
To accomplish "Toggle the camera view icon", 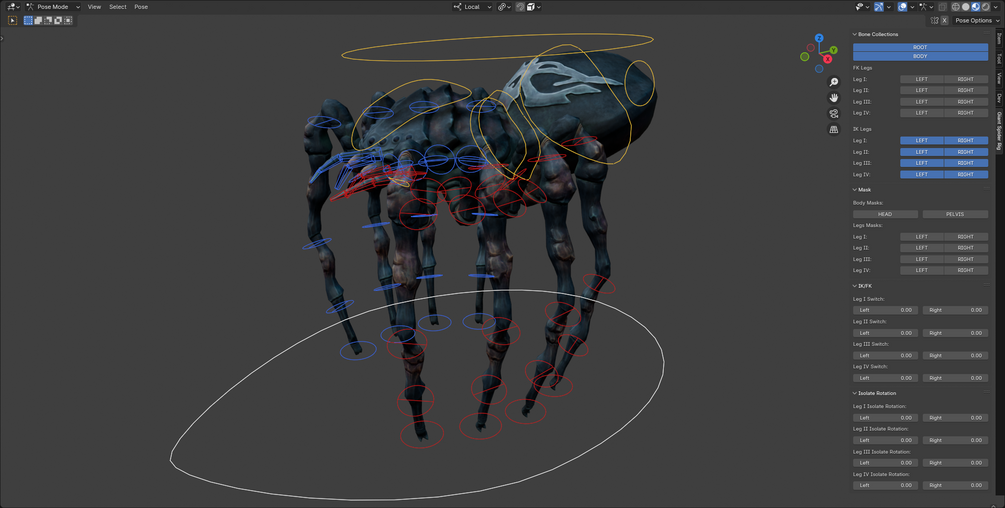I will pyautogui.click(x=833, y=114).
